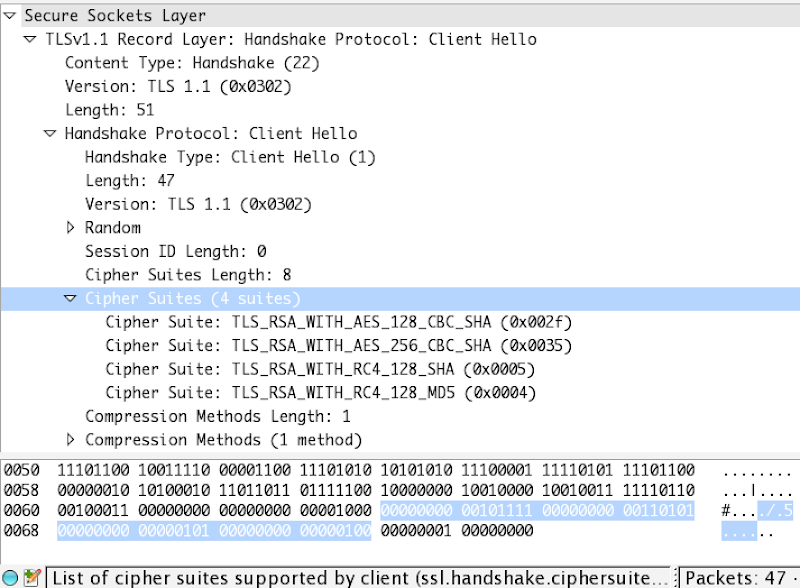Open the capture file comment edit icon

(32, 578)
